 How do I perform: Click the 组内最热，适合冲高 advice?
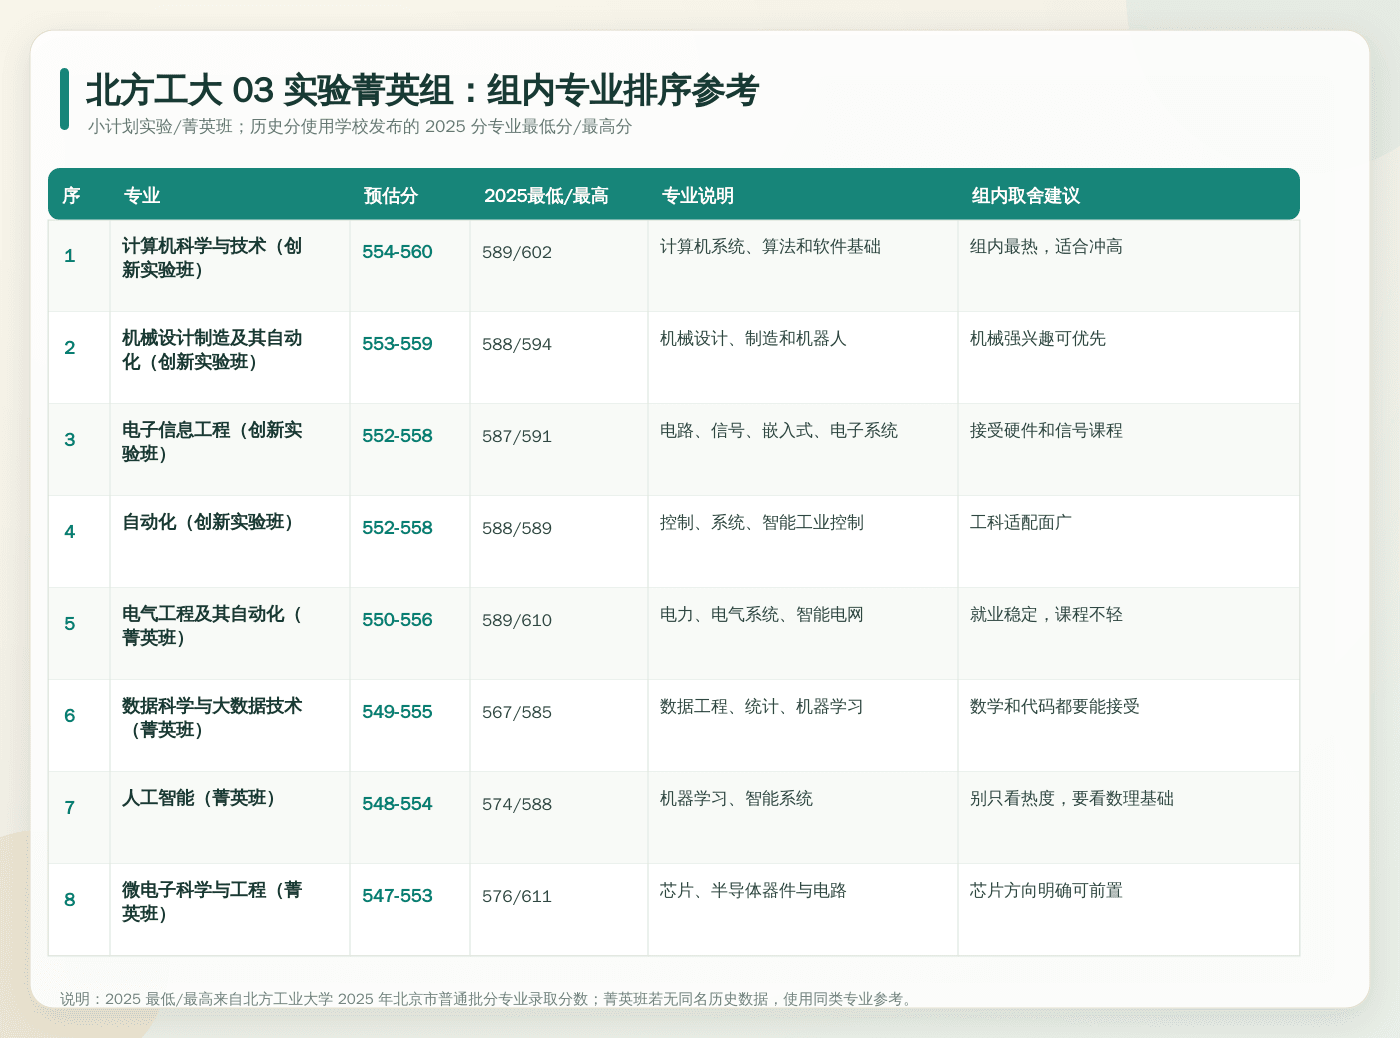tap(1046, 247)
